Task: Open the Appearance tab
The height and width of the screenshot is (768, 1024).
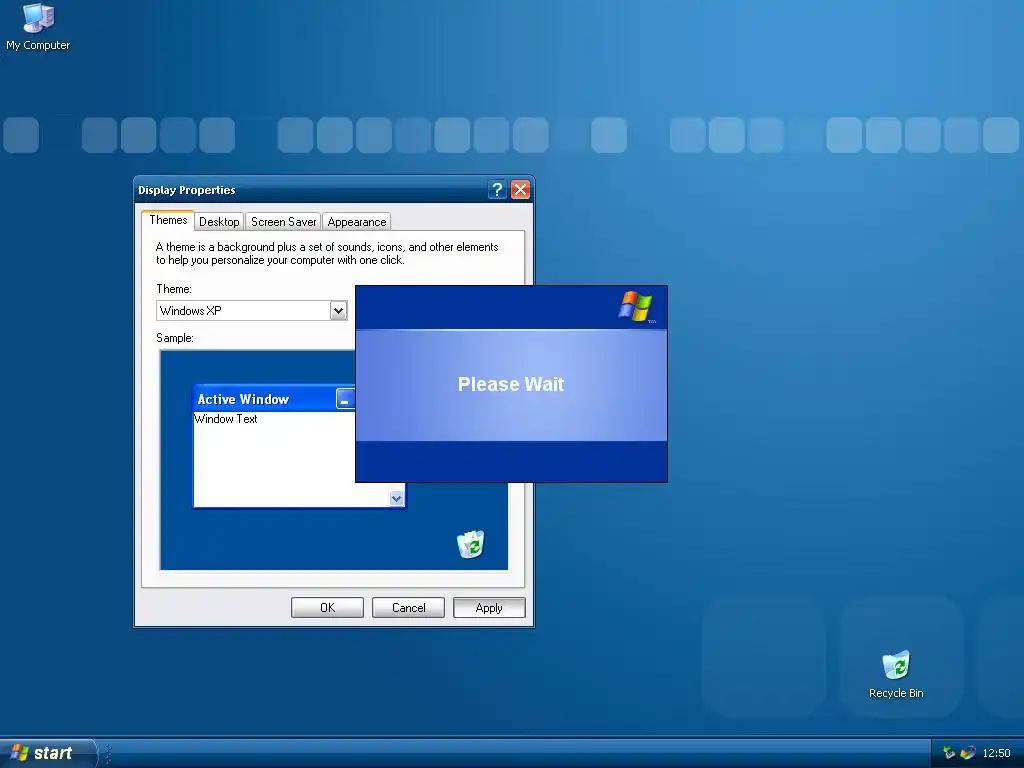Action: tap(357, 221)
